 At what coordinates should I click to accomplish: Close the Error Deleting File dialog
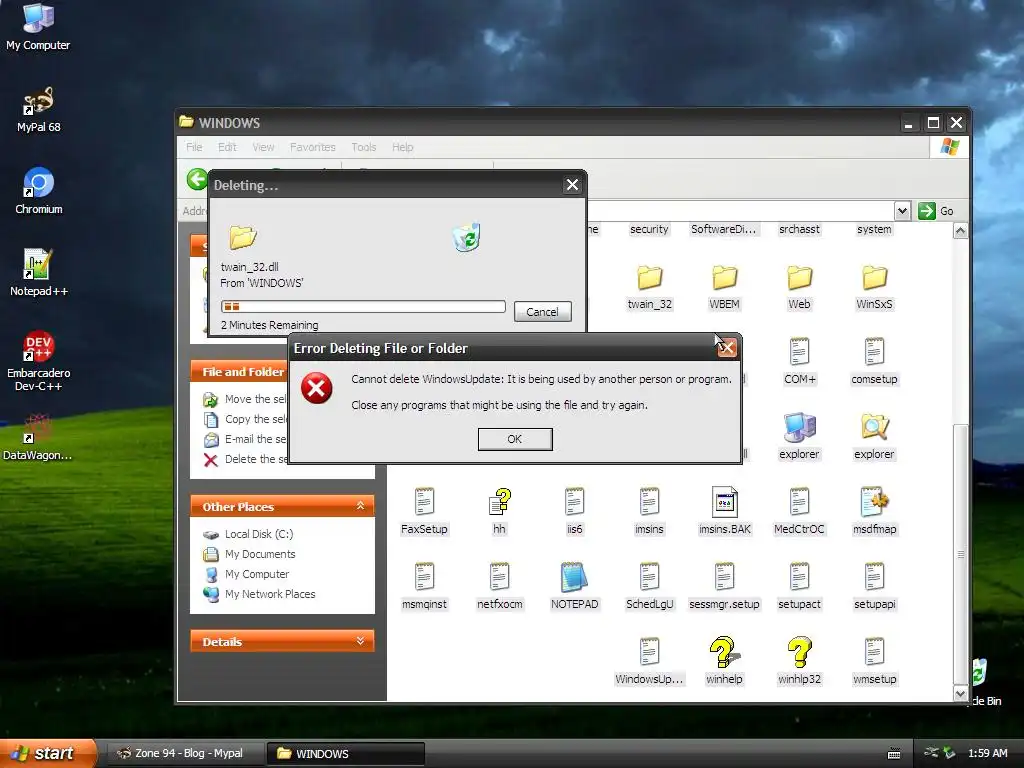tap(727, 348)
